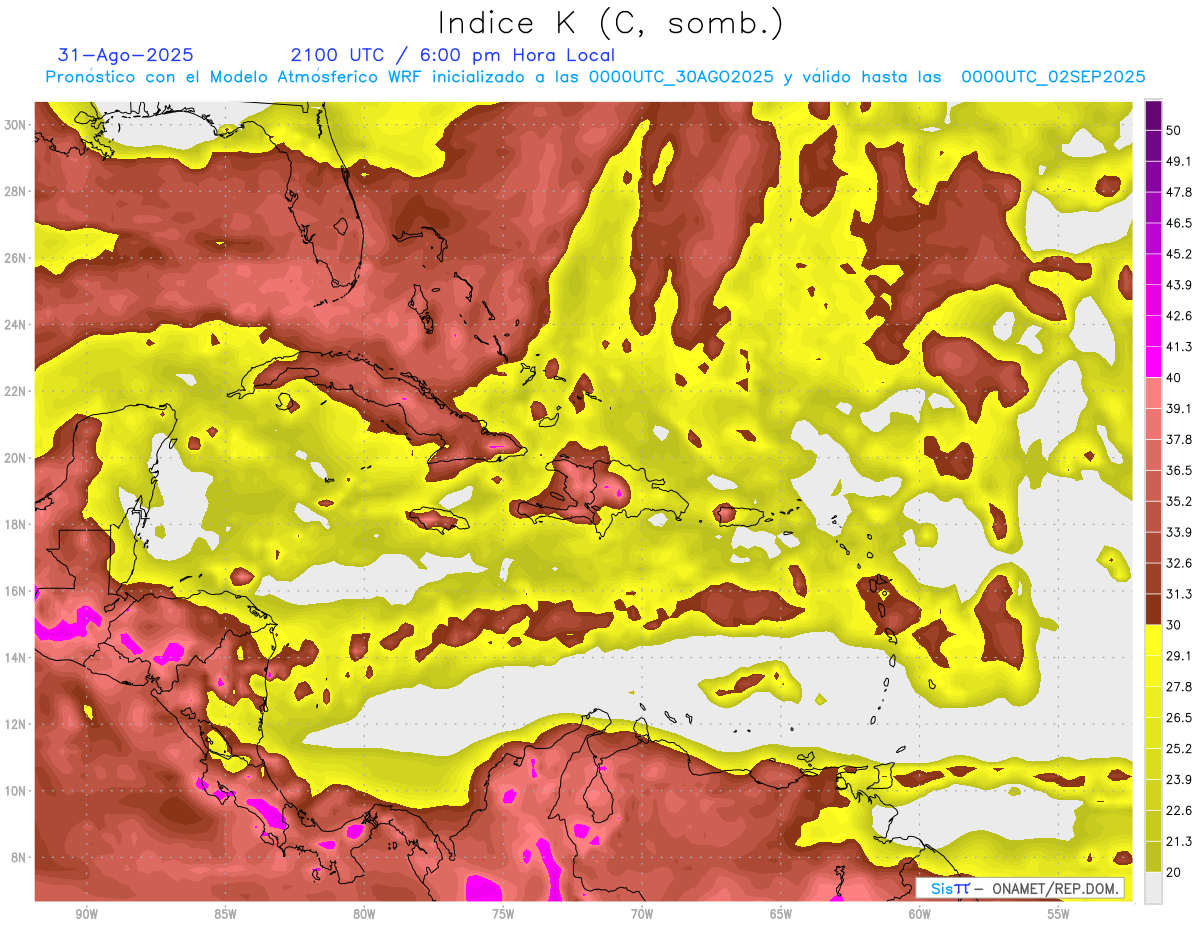
Task: Click the '85W' longitude label
Action: (225, 914)
